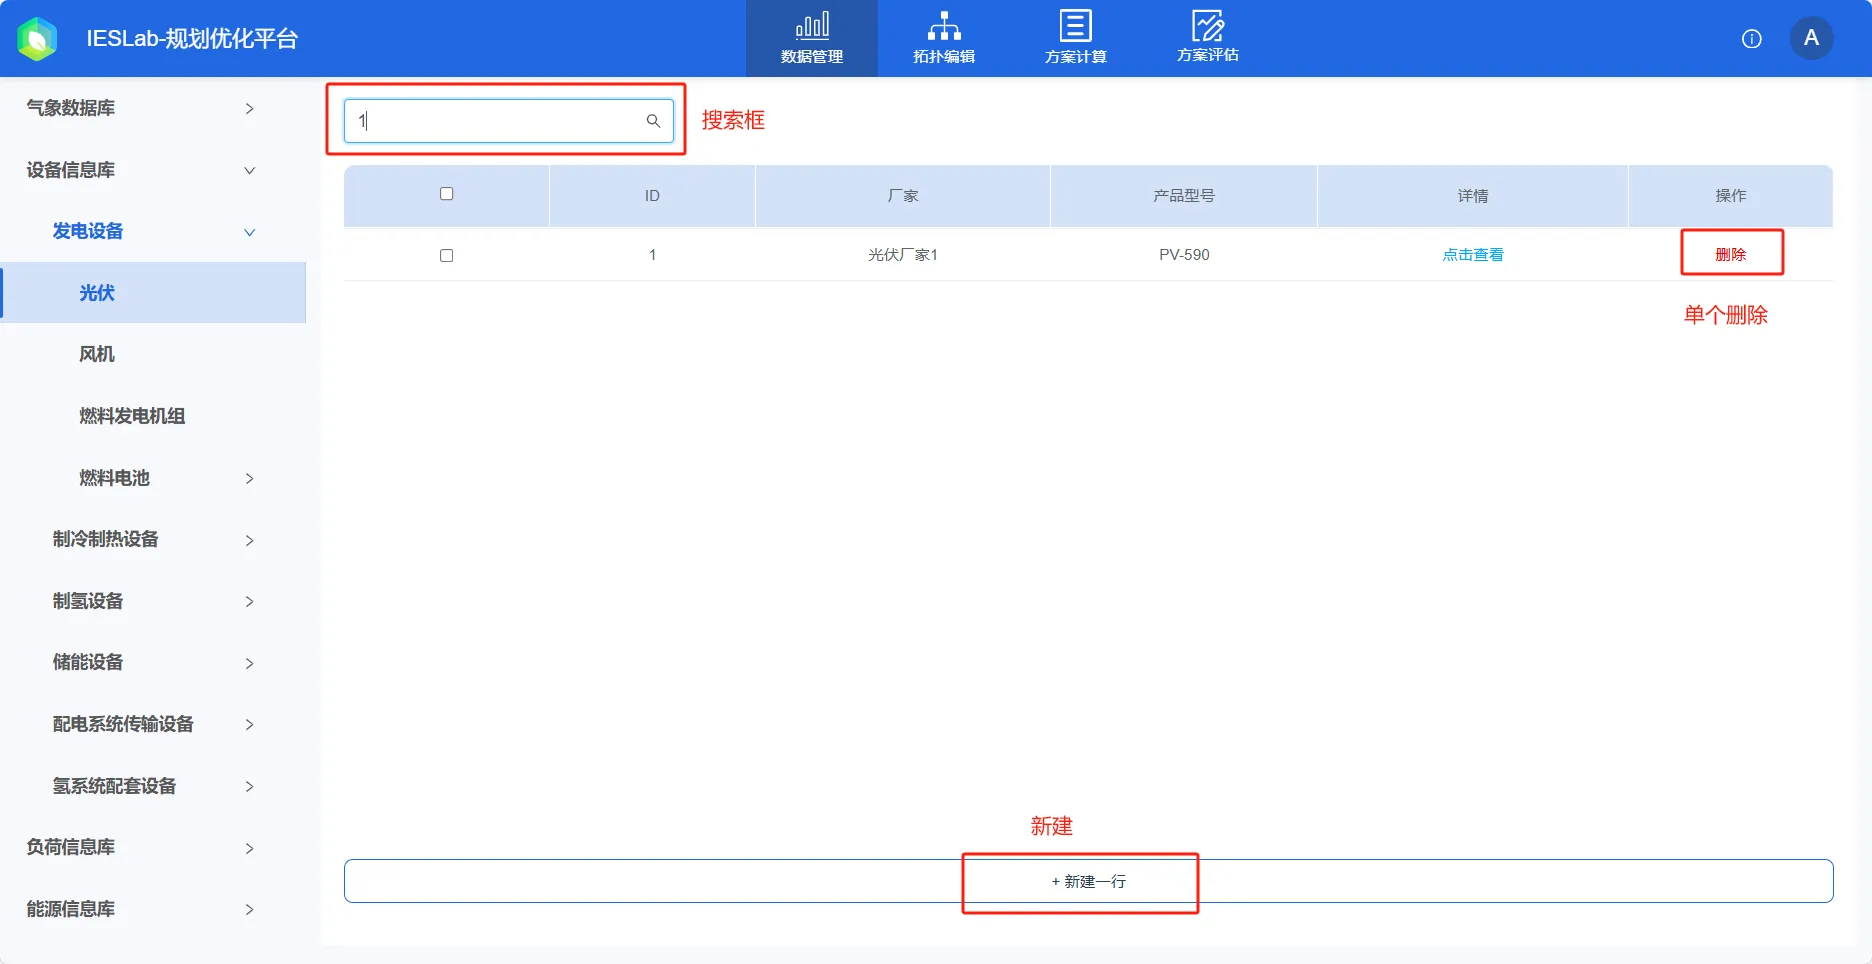Click the ID column header
This screenshot has height=964, width=1872.
click(652, 196)
